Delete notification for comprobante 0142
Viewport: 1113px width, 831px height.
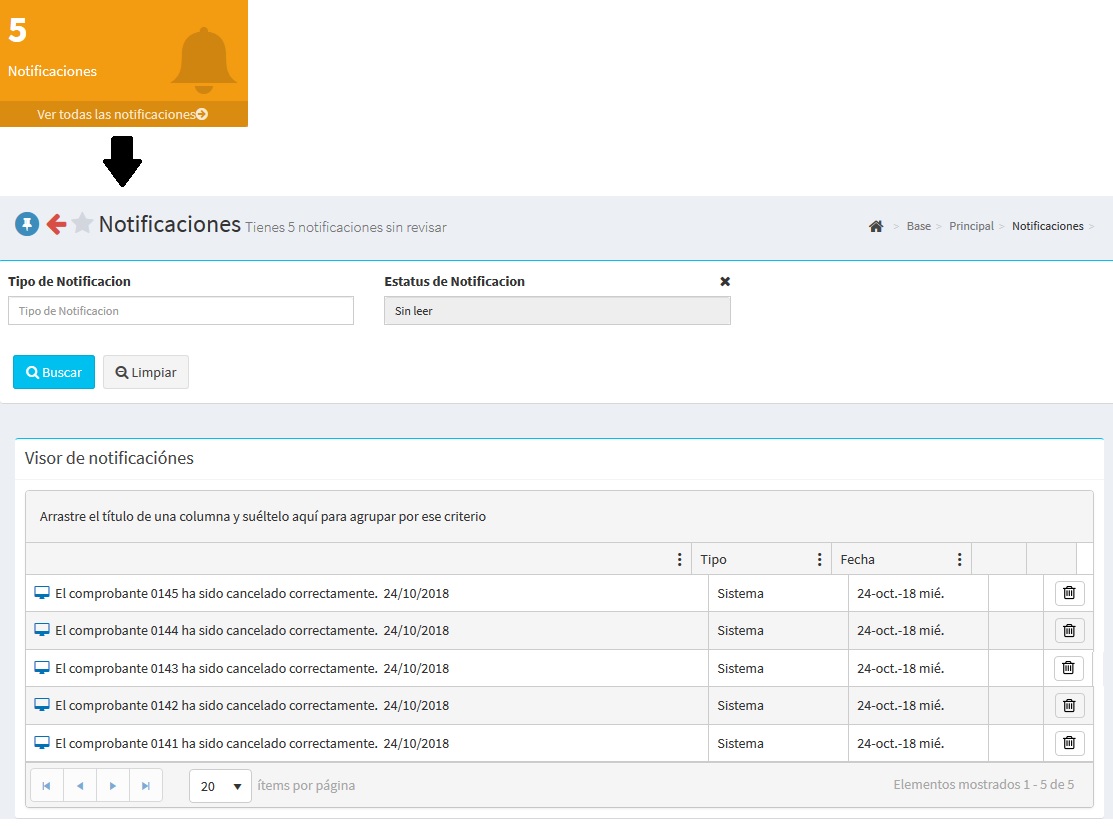click(x=1069, y=705)
